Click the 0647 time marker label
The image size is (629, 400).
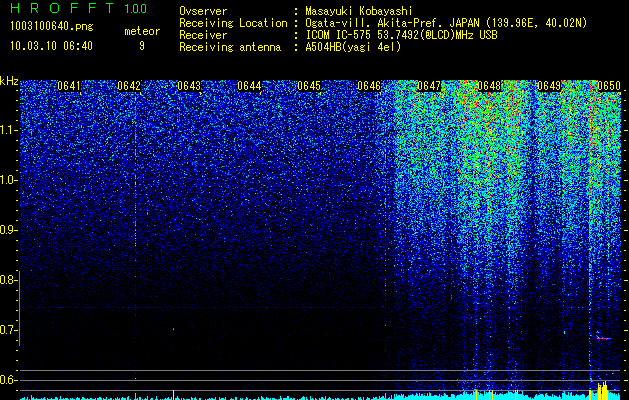point(429,86)
